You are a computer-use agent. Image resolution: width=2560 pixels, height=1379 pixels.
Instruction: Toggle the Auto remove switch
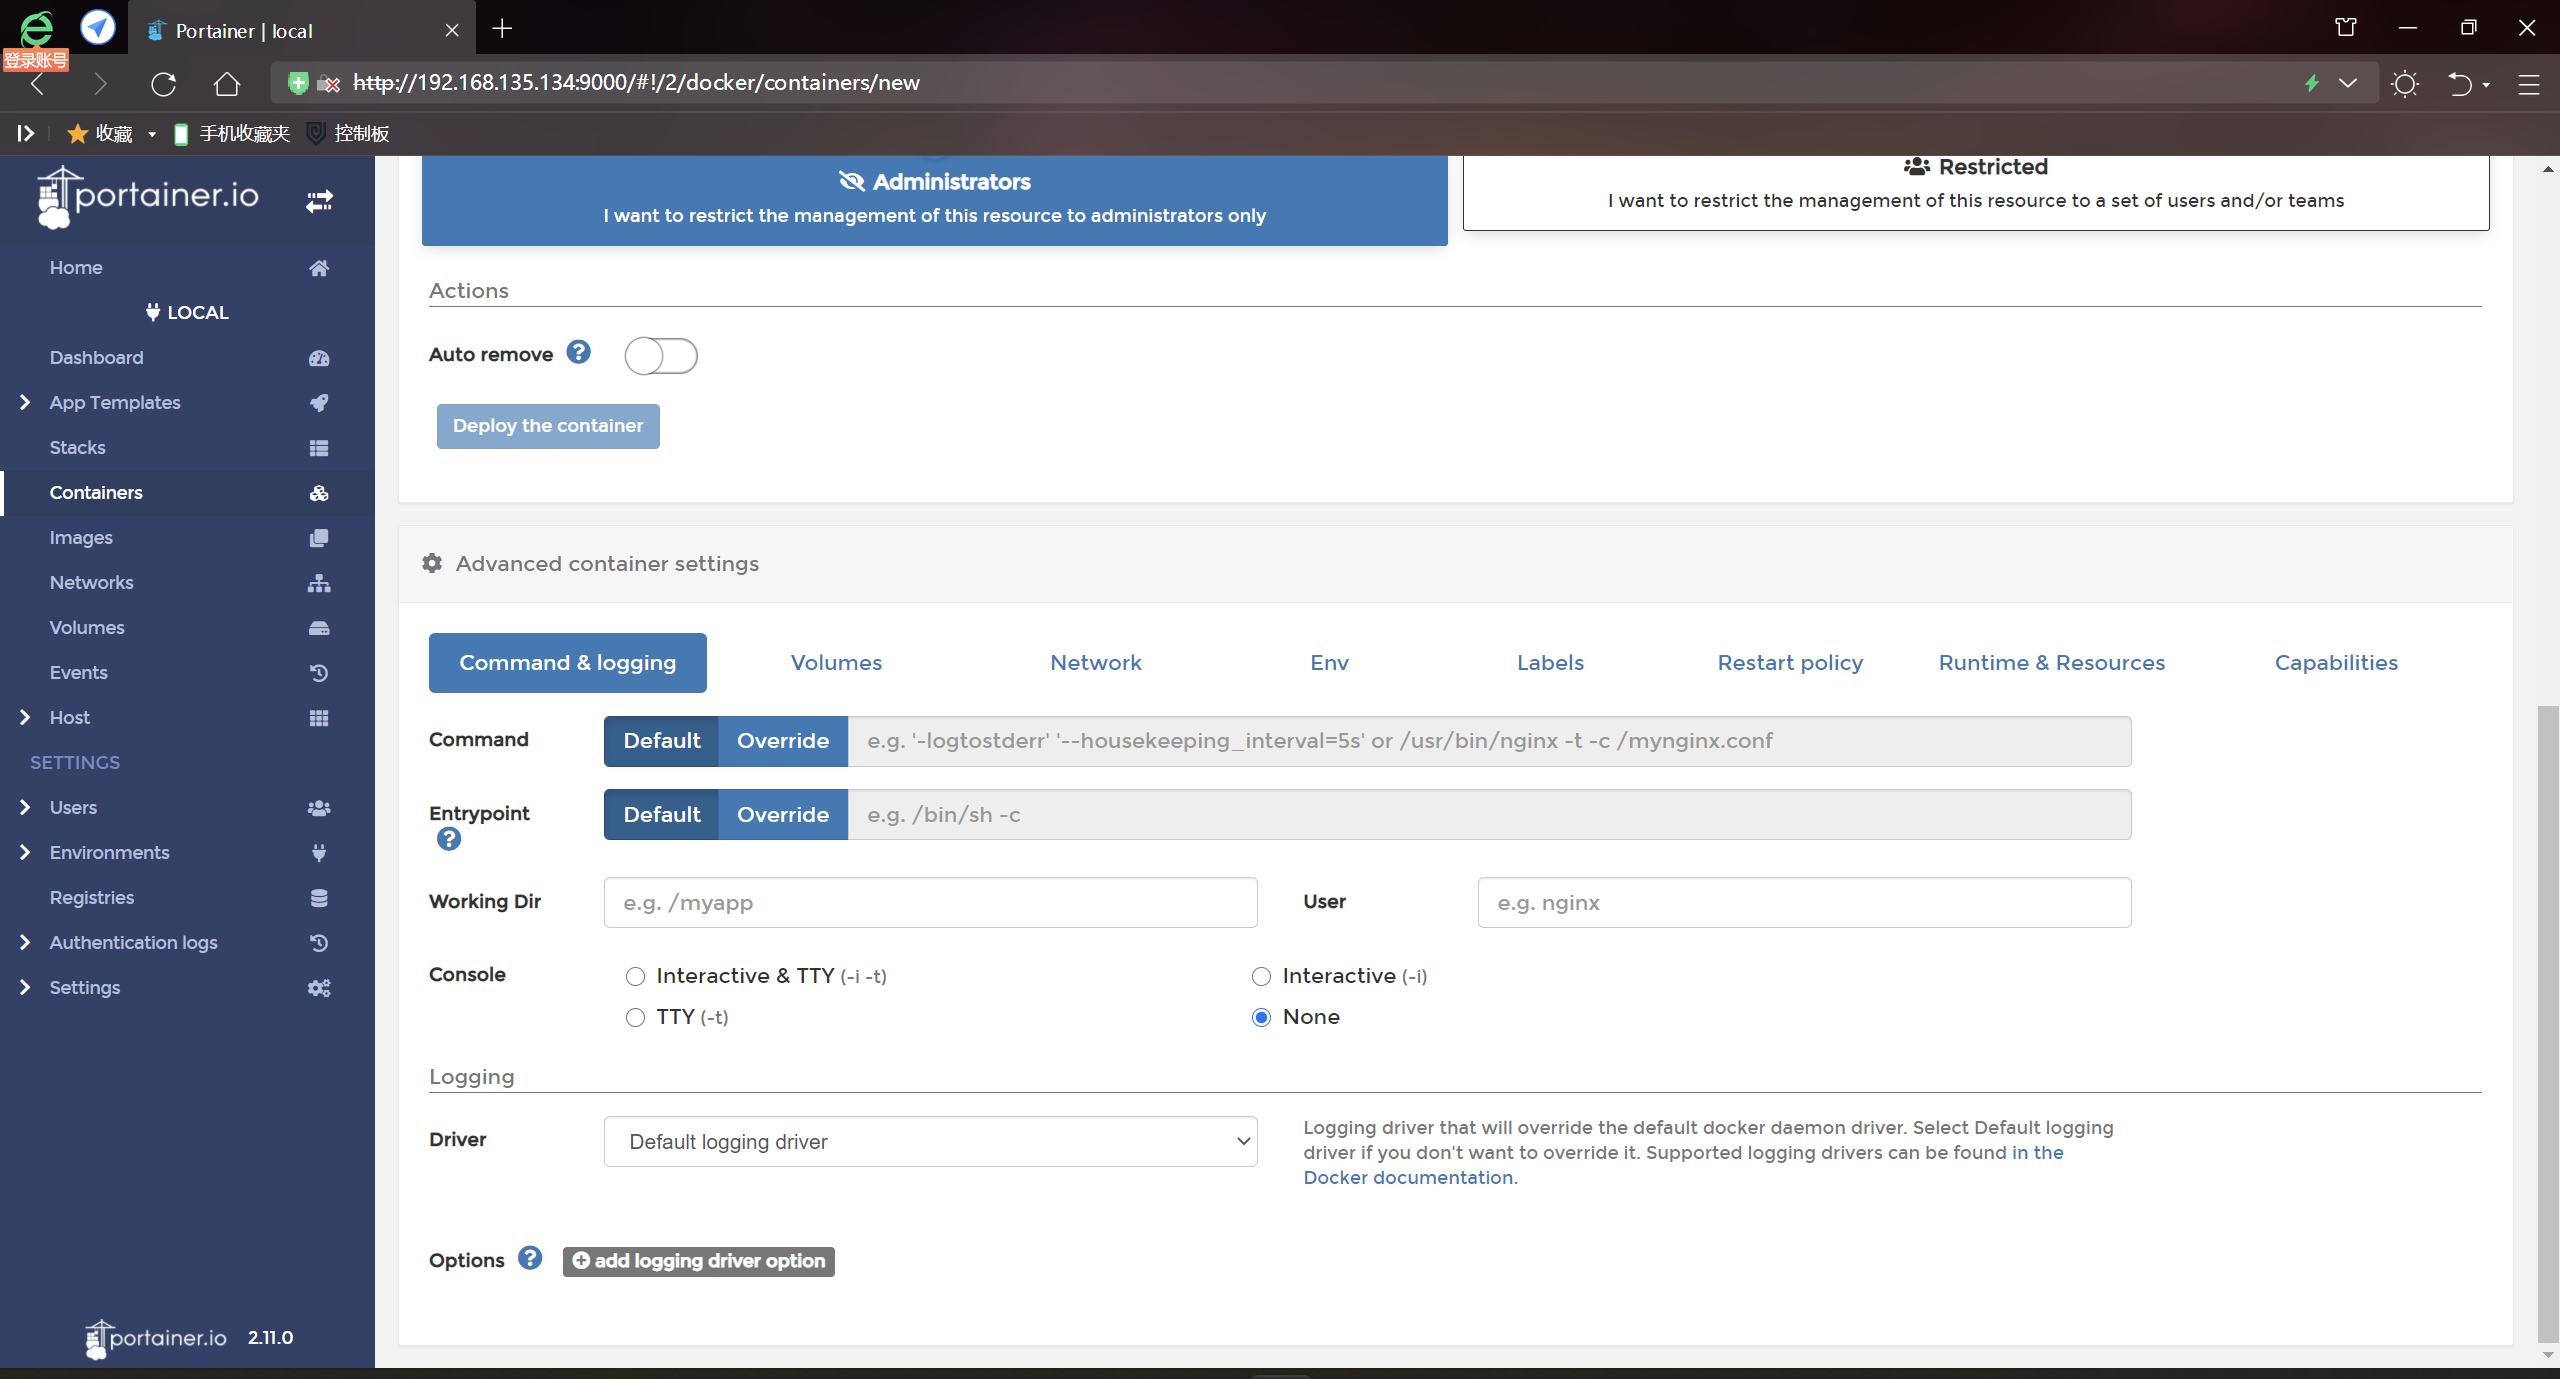pos(660,355)
